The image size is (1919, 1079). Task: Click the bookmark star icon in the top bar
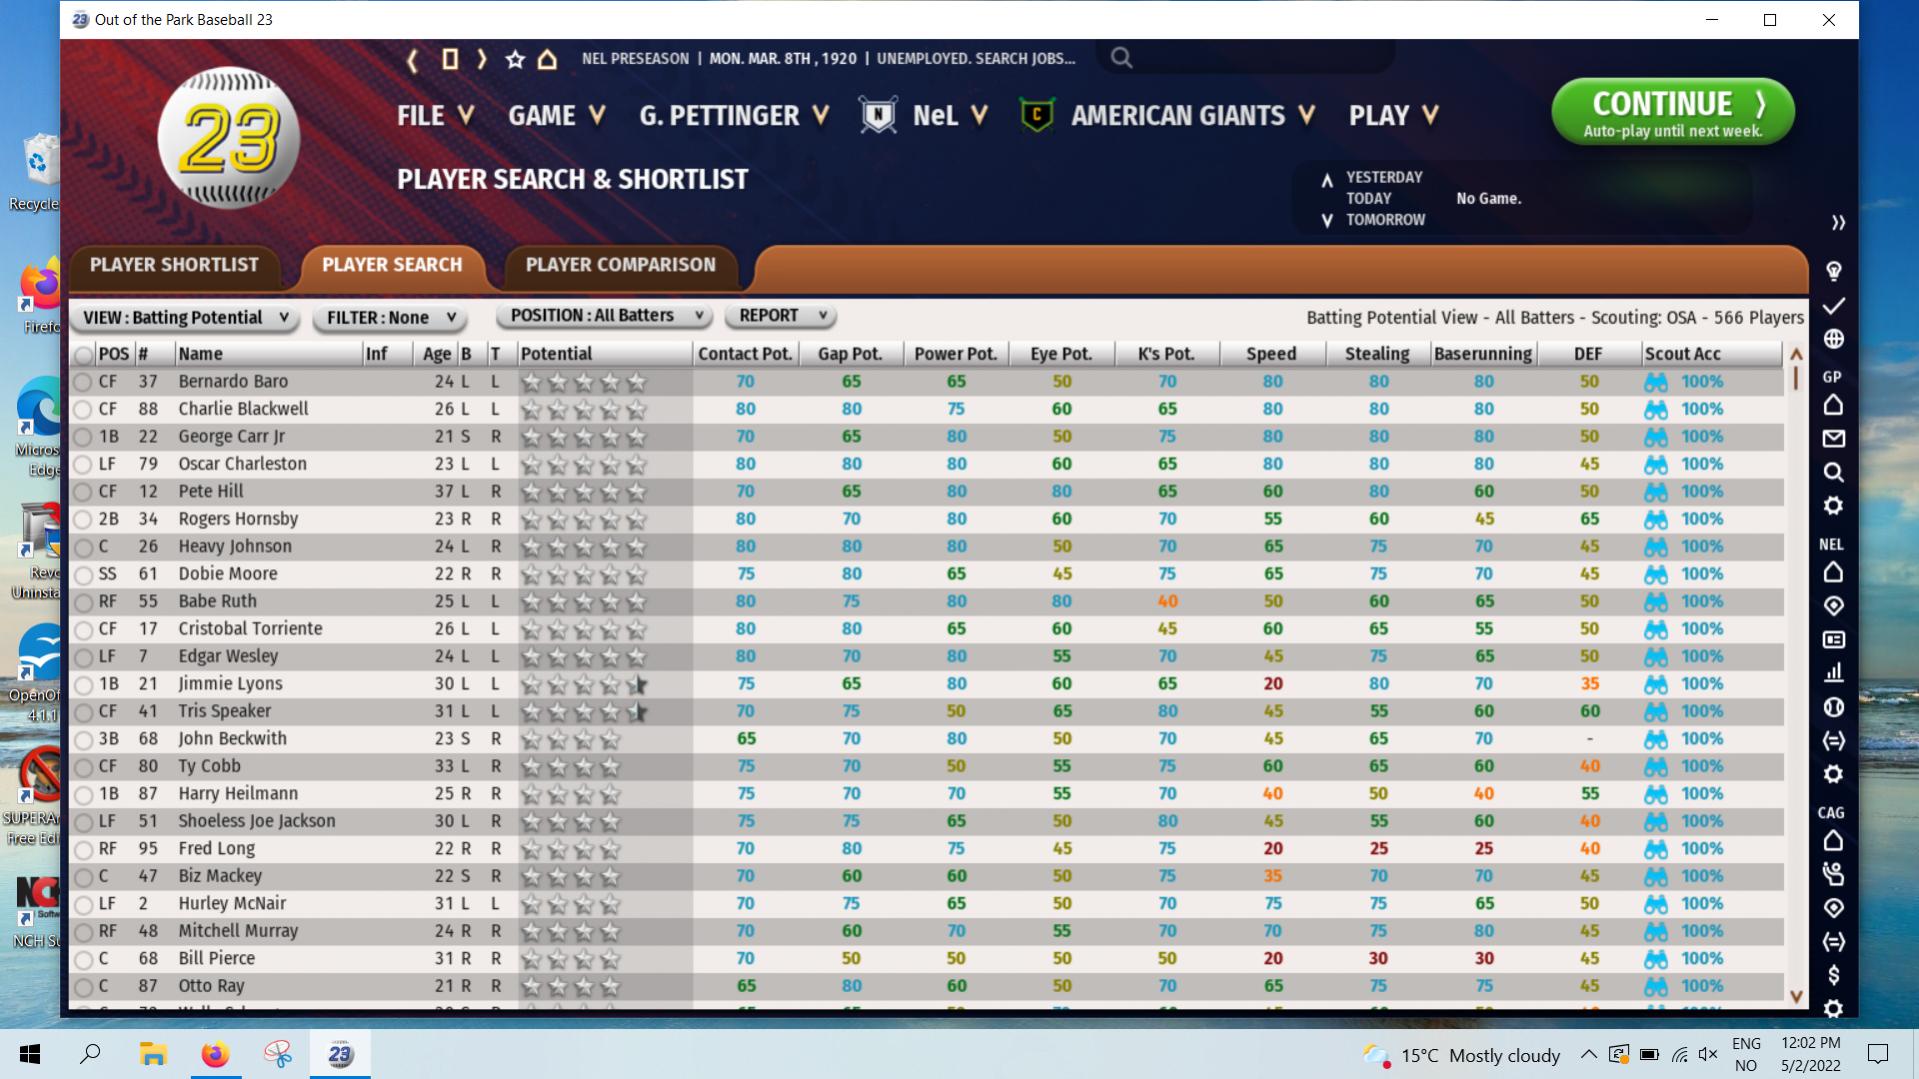tap(515, 59)
